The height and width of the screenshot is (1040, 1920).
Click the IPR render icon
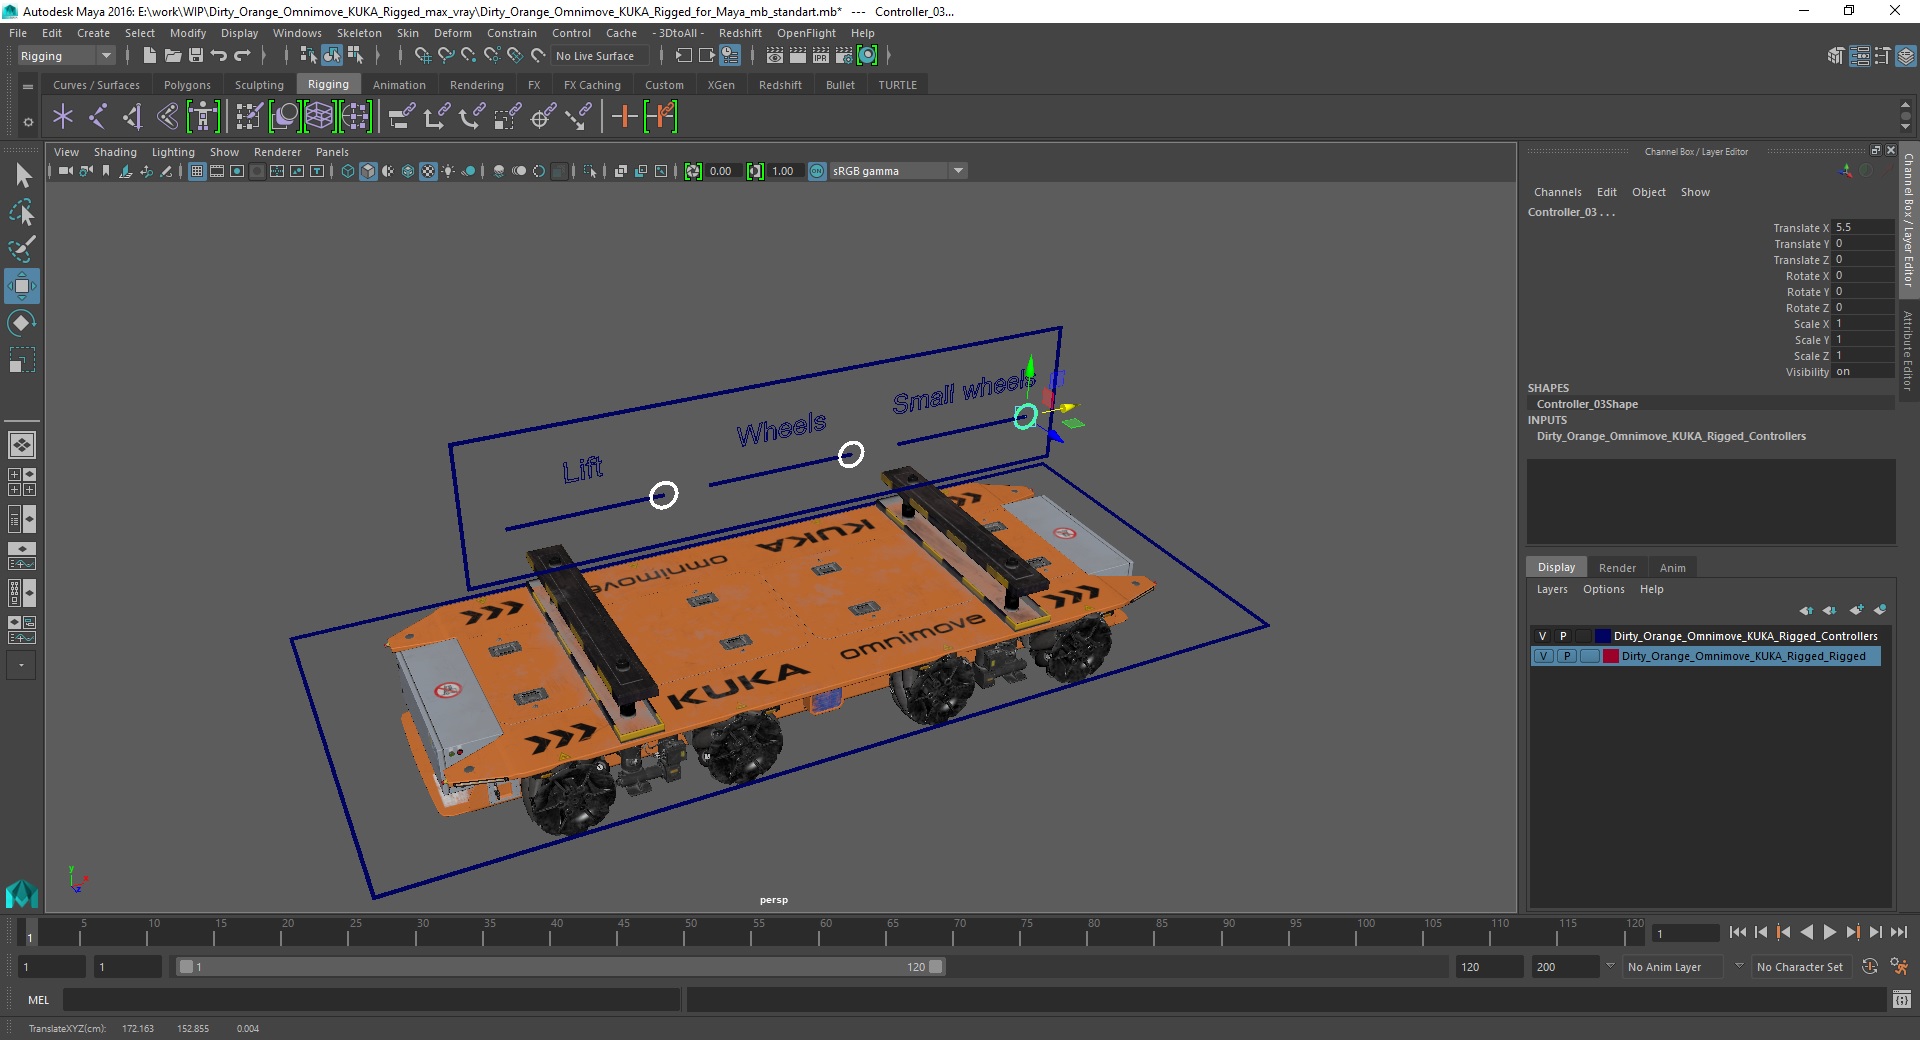coord(821,56)
